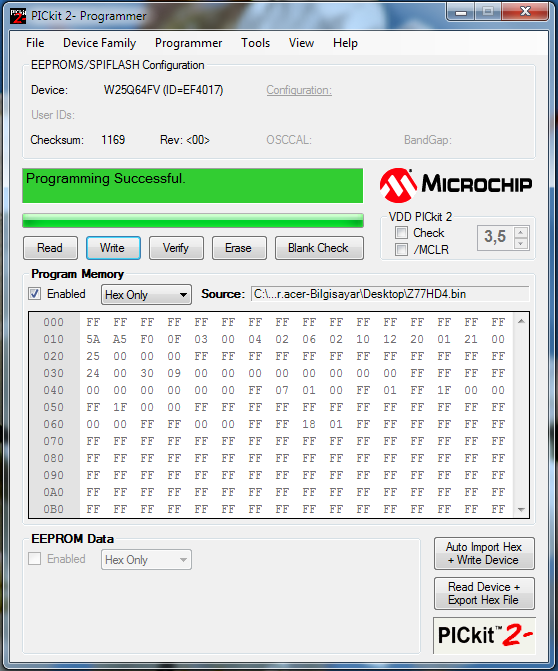The width and height of the screenshot is (558, 671).
Task: Open the Configuration link
Action: (299, 90)
